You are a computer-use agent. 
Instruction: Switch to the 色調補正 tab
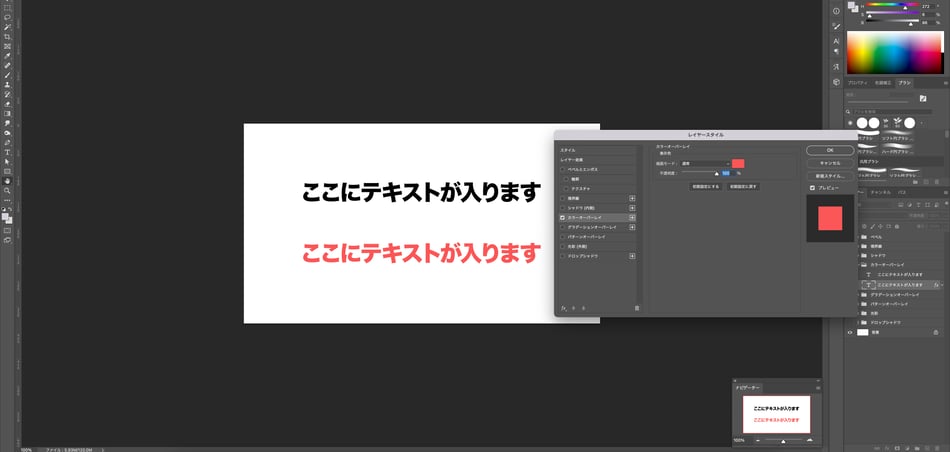coord(883,83)
